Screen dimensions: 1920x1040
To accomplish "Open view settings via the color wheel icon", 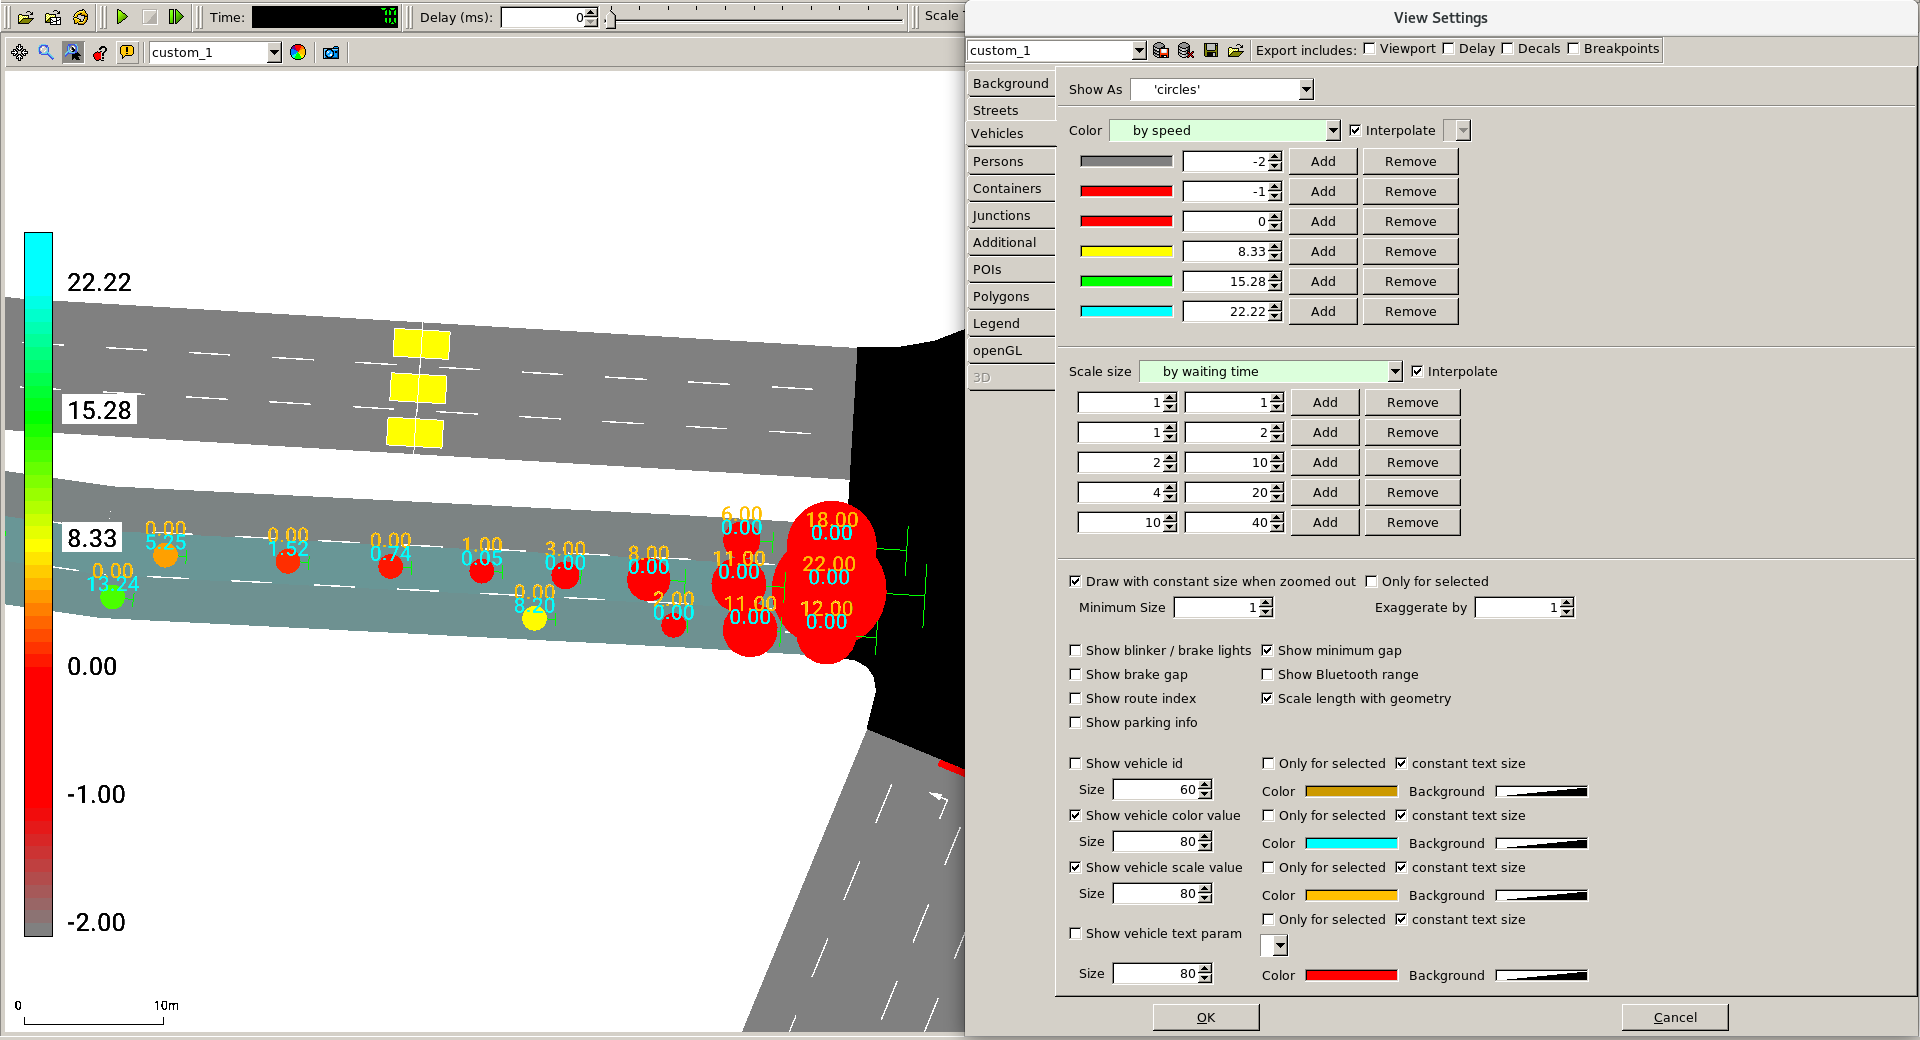I will click(x=298, y=52).
